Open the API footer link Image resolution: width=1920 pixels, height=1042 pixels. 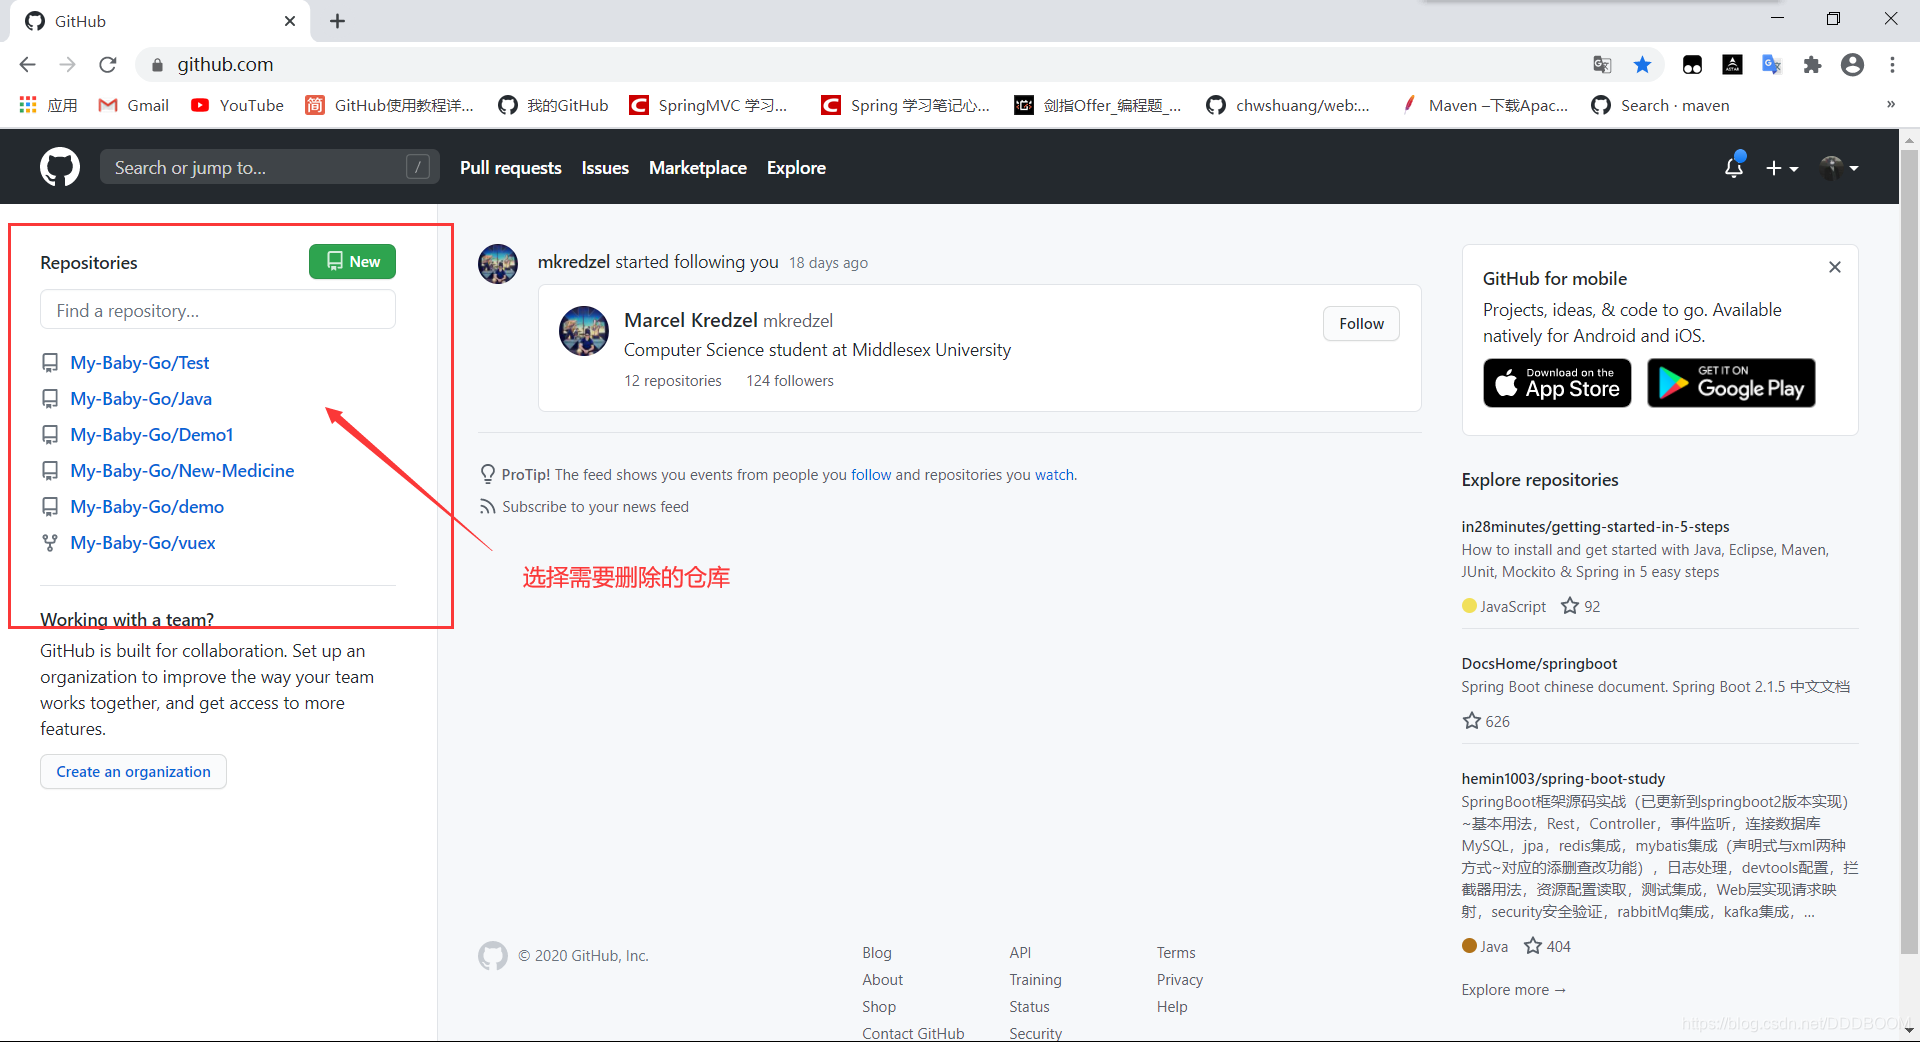1020,953
